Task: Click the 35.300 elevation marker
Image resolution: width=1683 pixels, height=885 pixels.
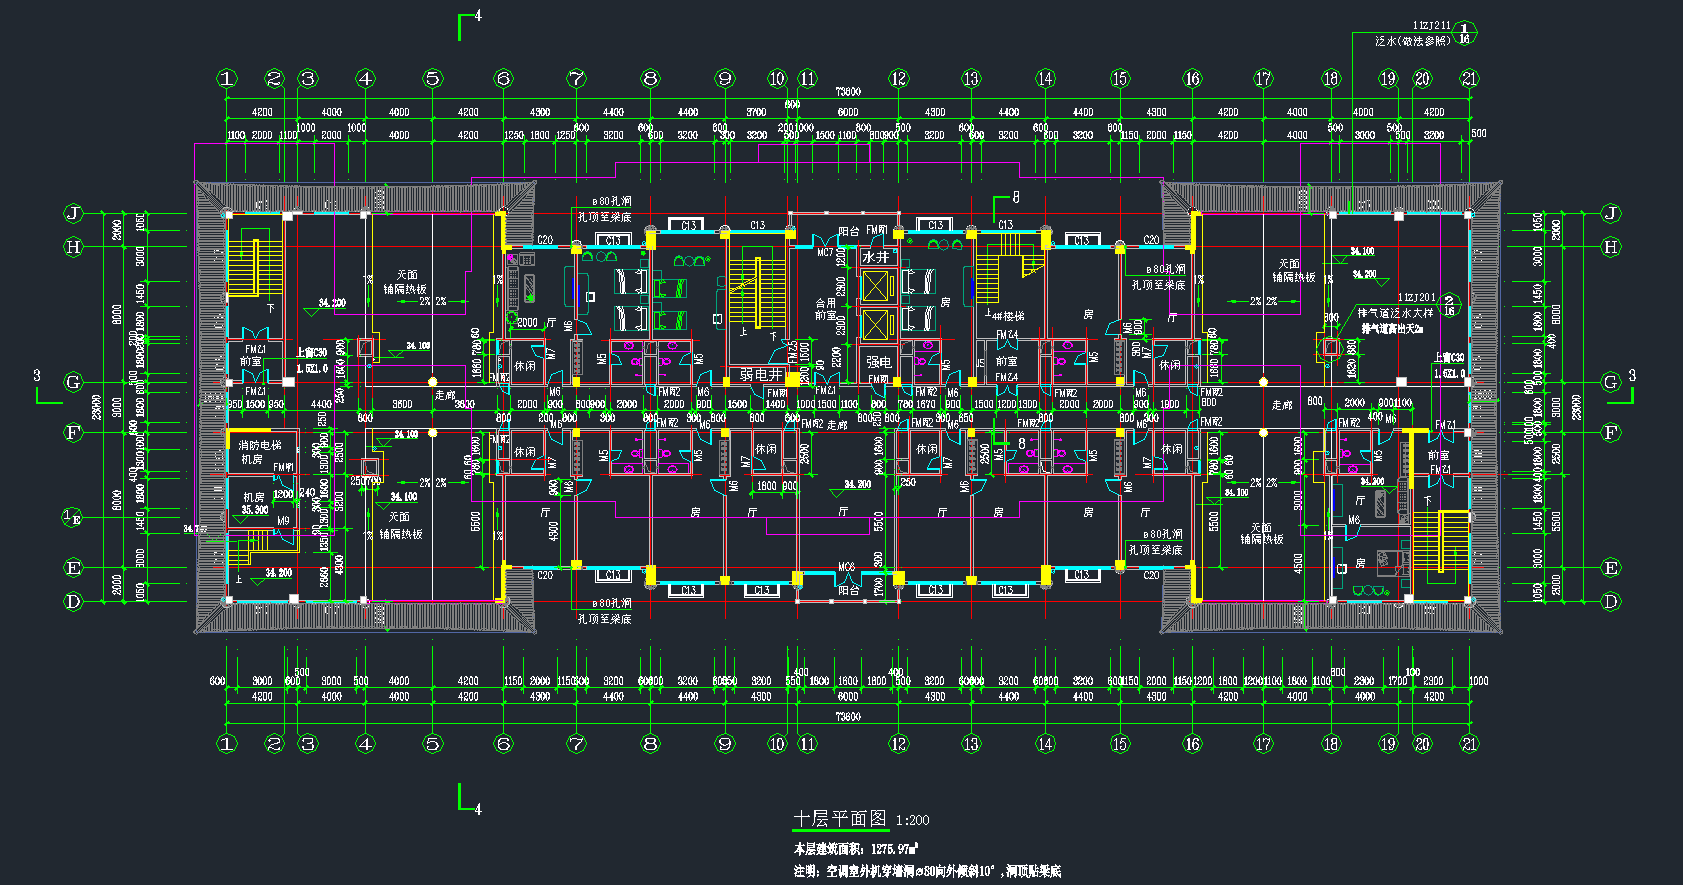Action: click(x=254, y=510)
